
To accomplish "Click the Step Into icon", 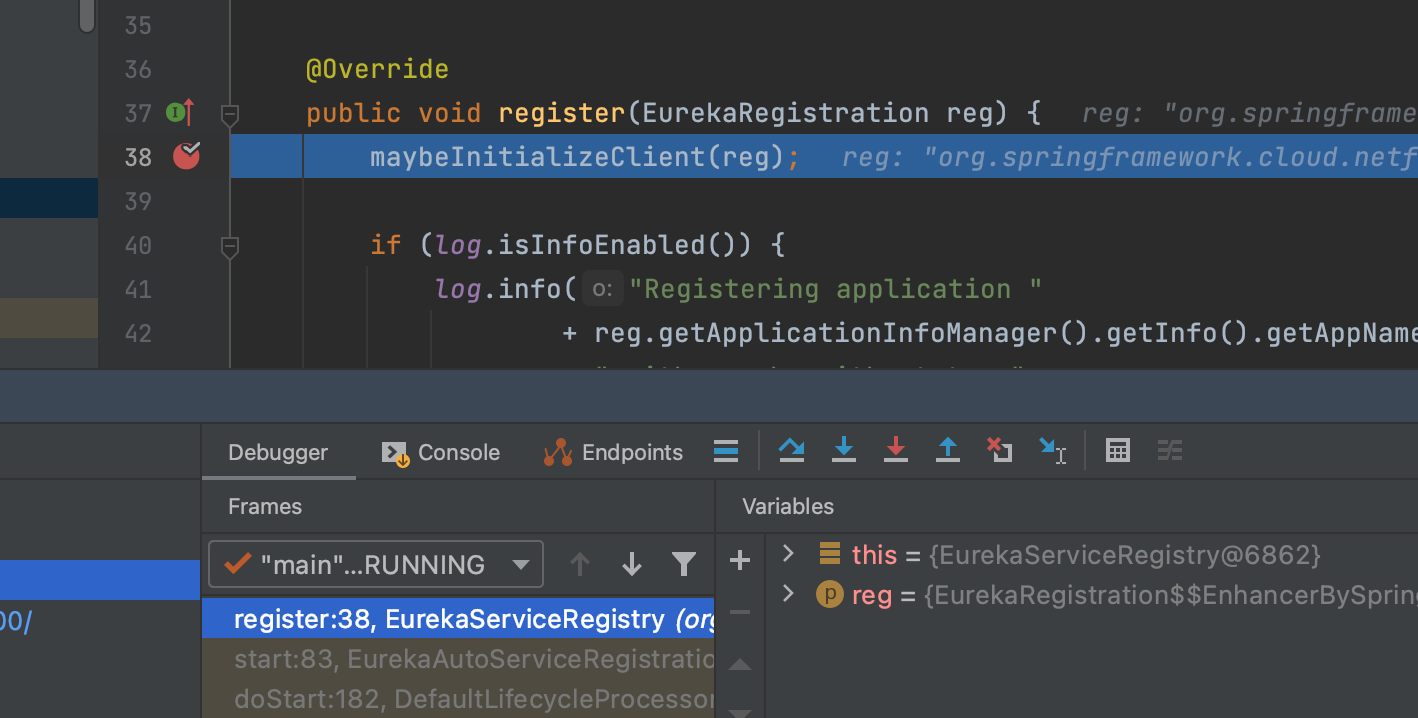I will tap(844, 451).
